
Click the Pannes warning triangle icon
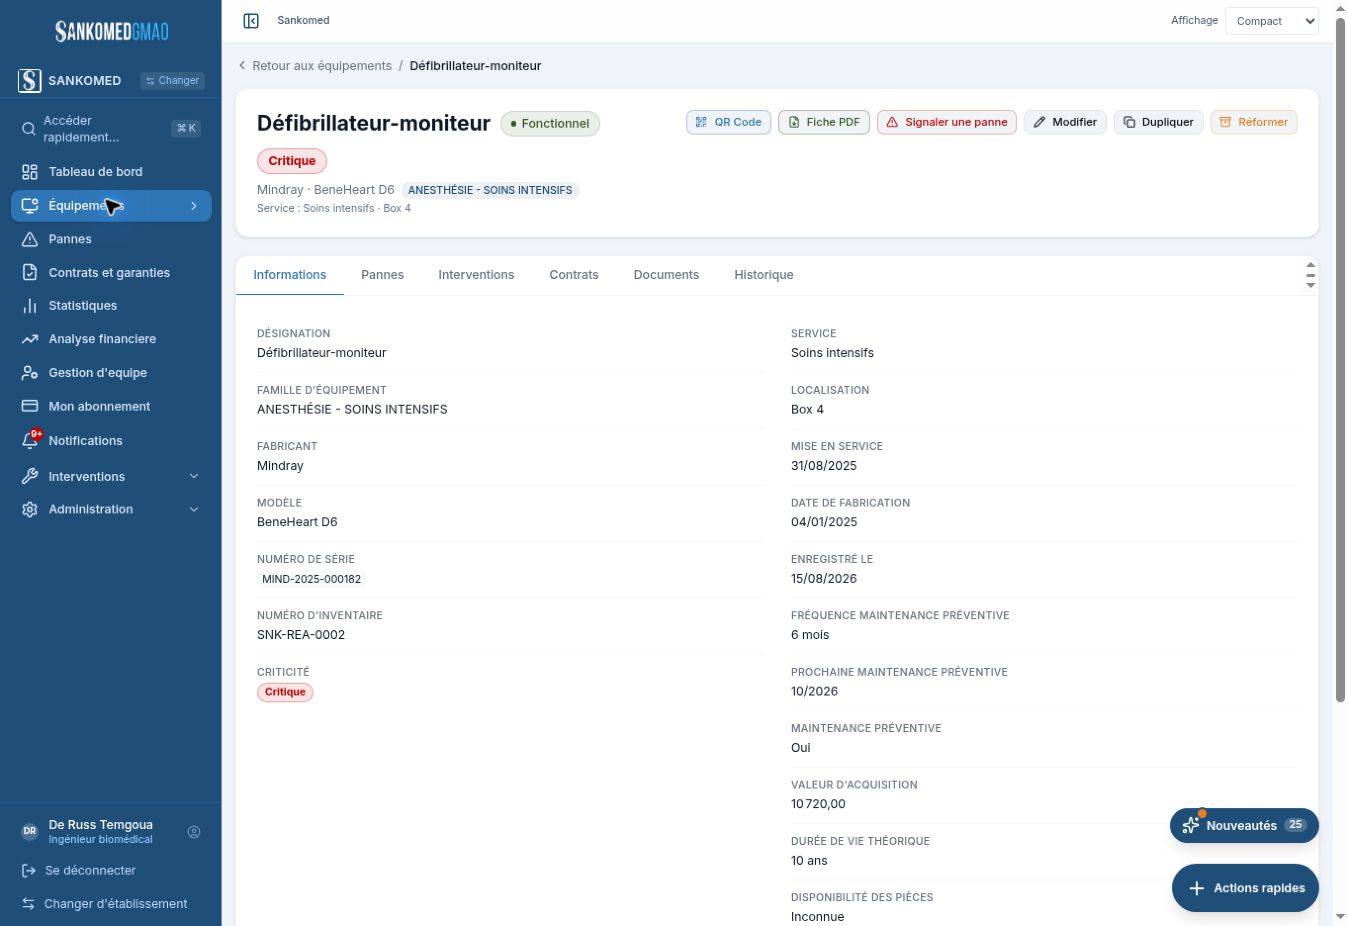coord(30,239)
